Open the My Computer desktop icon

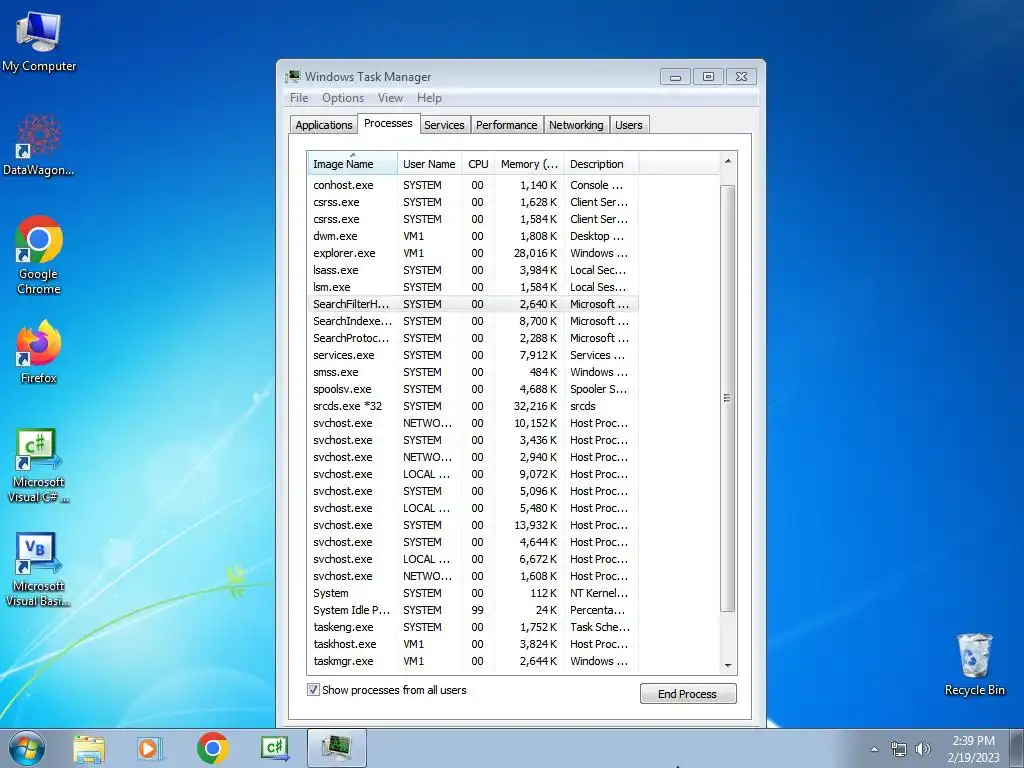pos(39,40)
